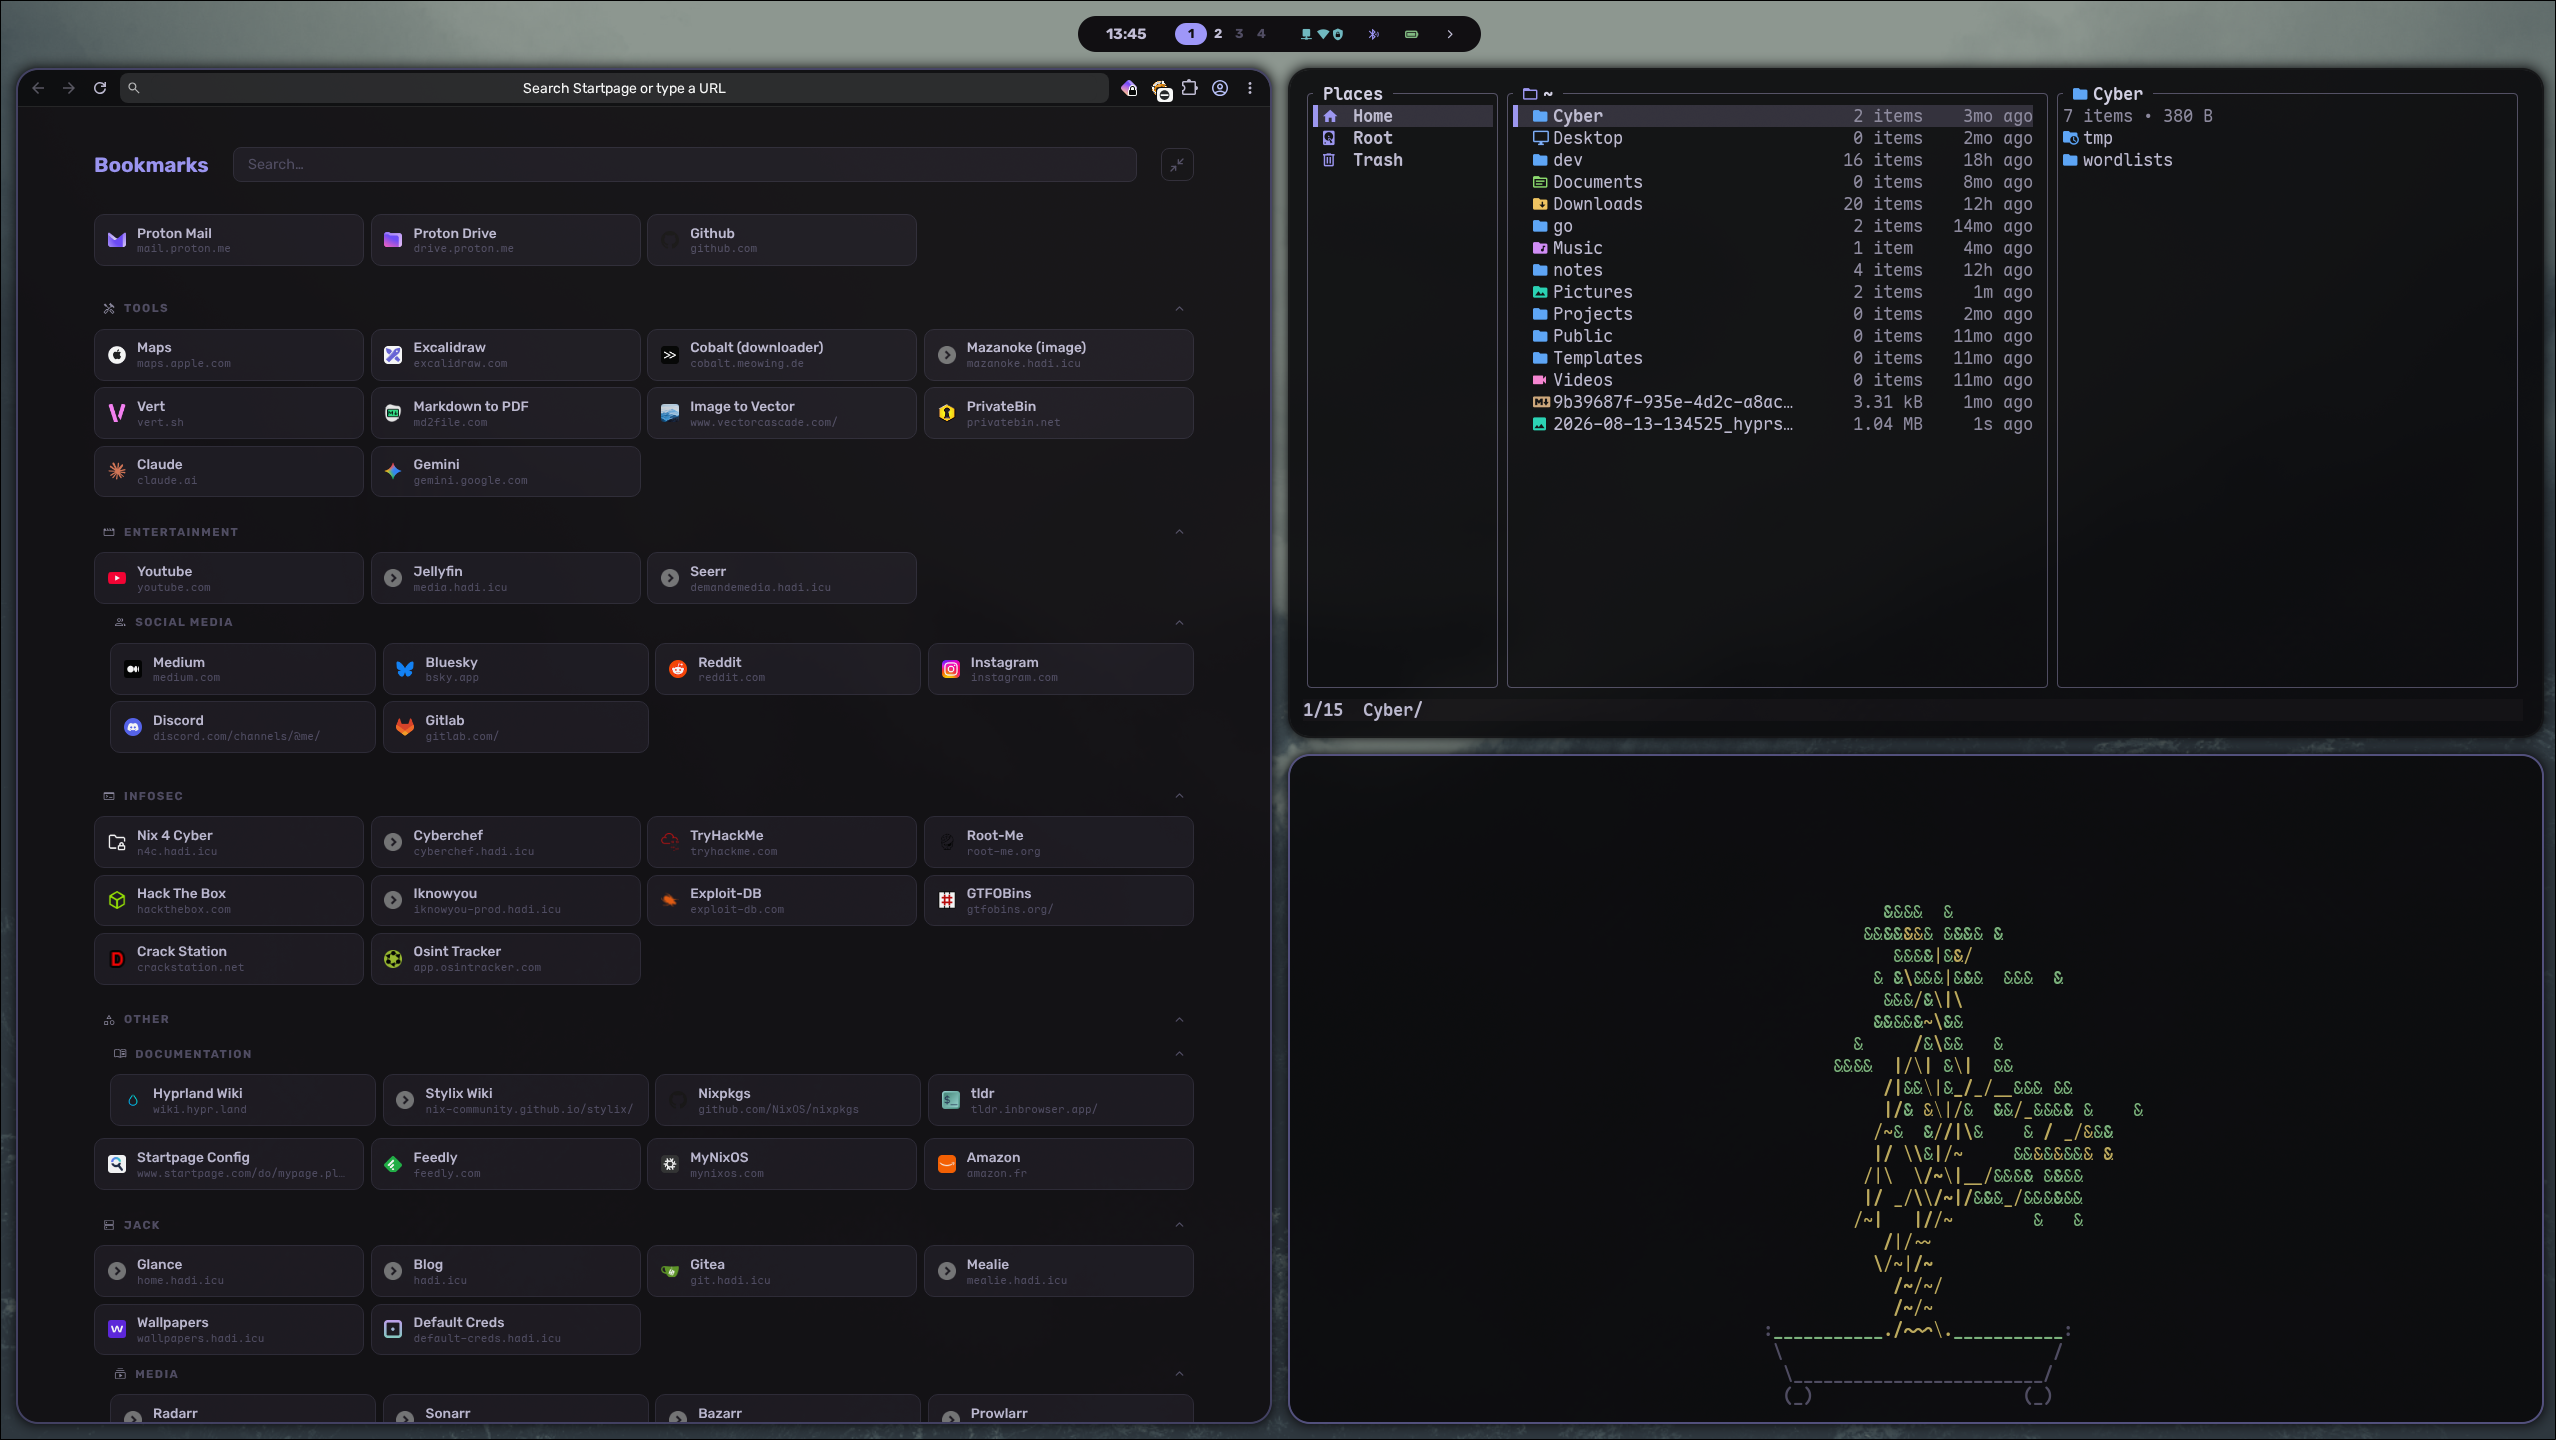Switch to workspace 3 in top bar

[1240, 34]
